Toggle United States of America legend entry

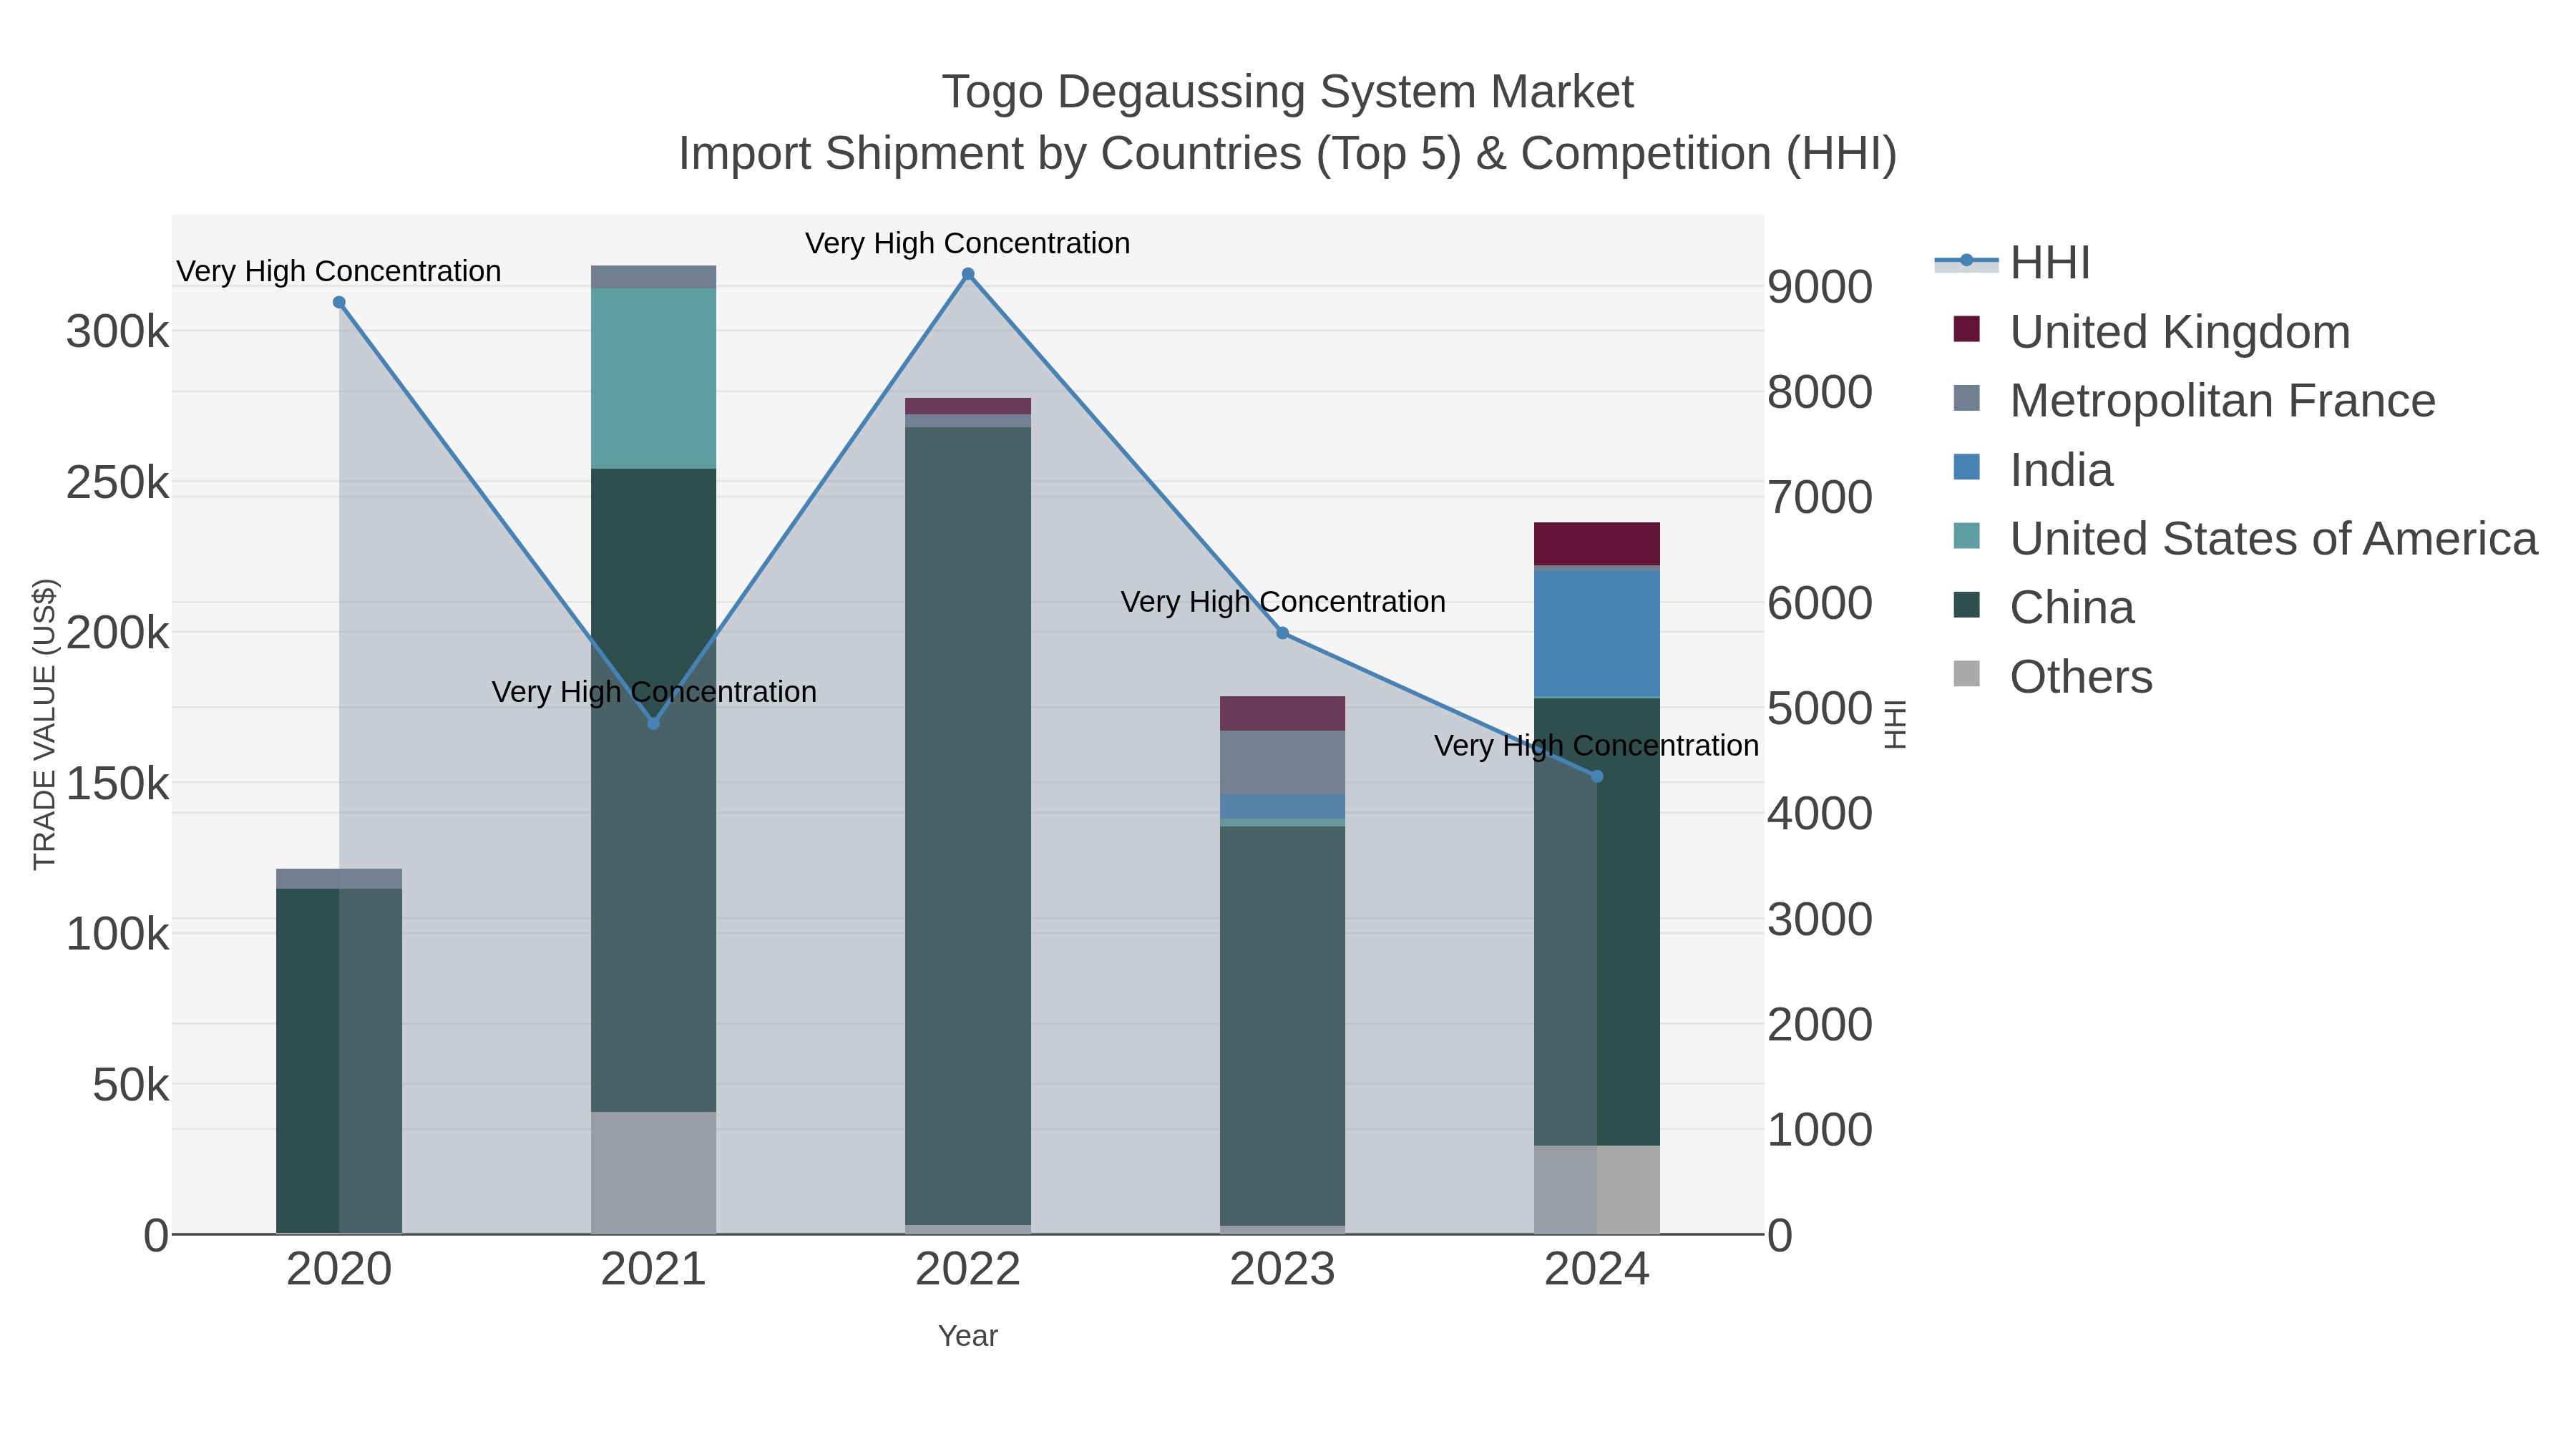(2245, 539)
